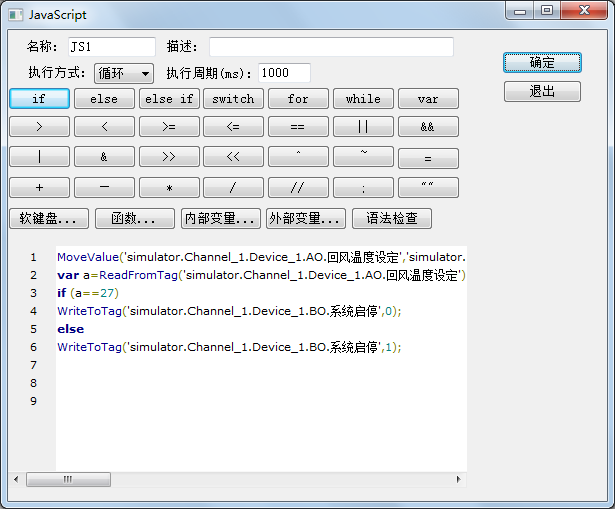Insert the 'else' keyword
Image resolution: width=615 pixels, height=509 pixels.
[x=104, y=98]
